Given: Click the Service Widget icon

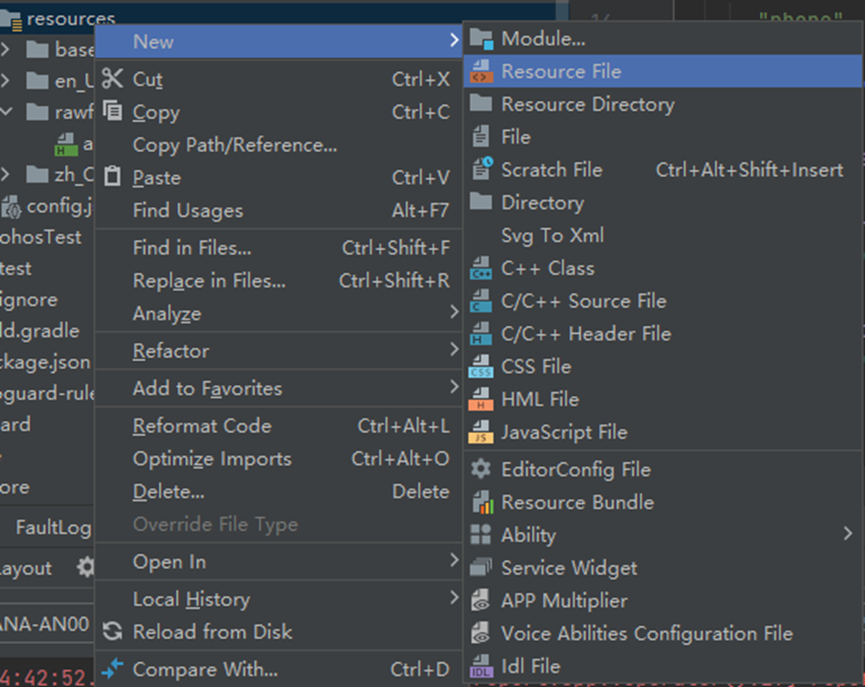Looking at the screenshot, I should [x=480, y=567].
